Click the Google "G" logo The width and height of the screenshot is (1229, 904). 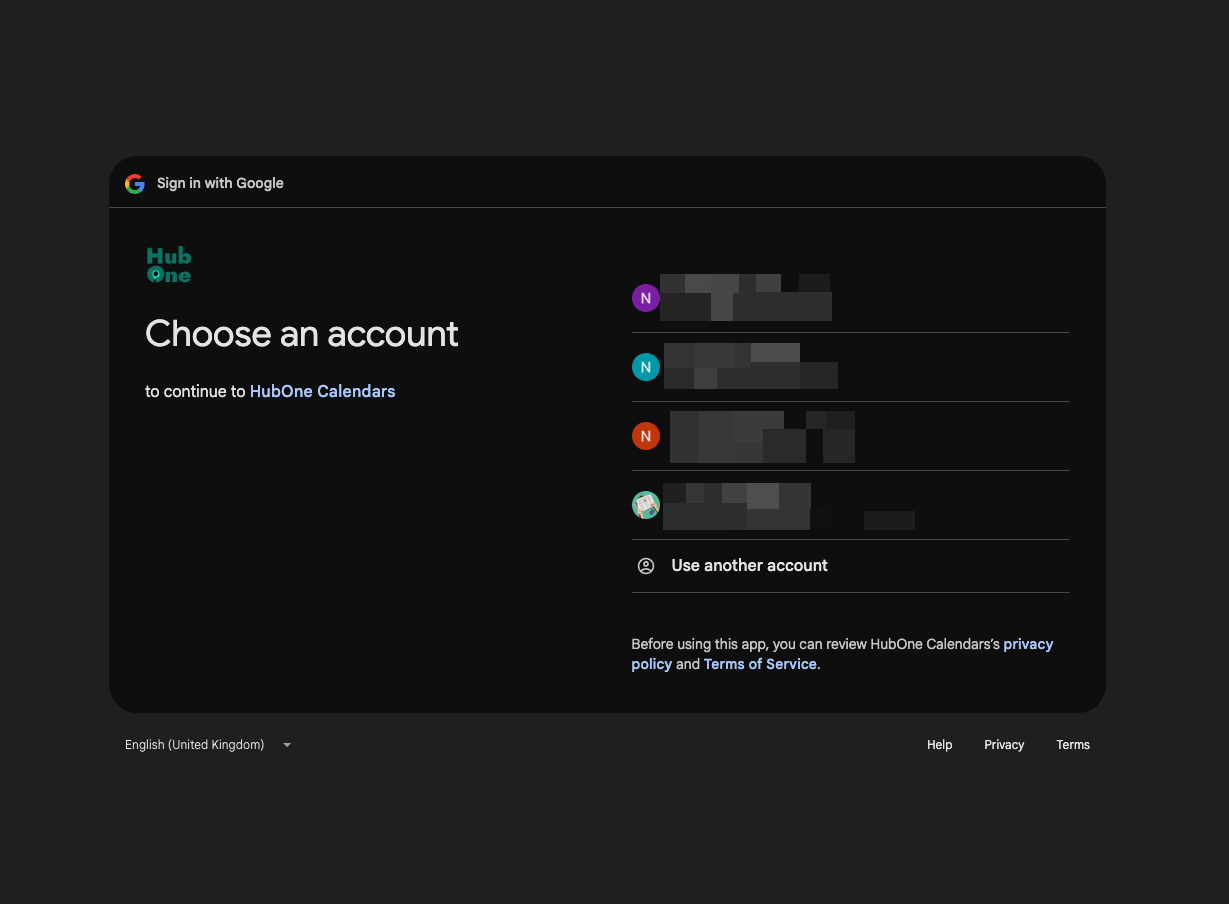[x=135, y=183]
